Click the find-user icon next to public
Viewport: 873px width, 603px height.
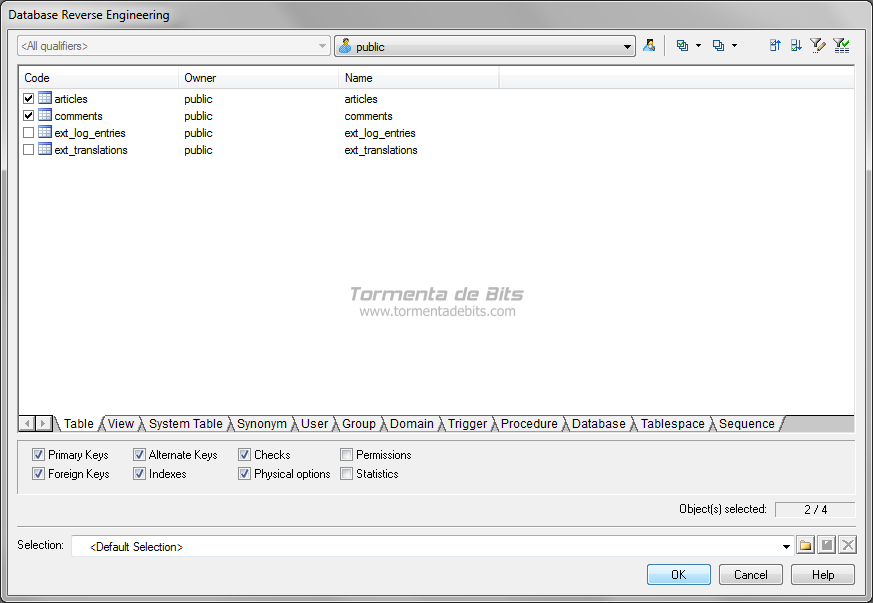(649, 46)
